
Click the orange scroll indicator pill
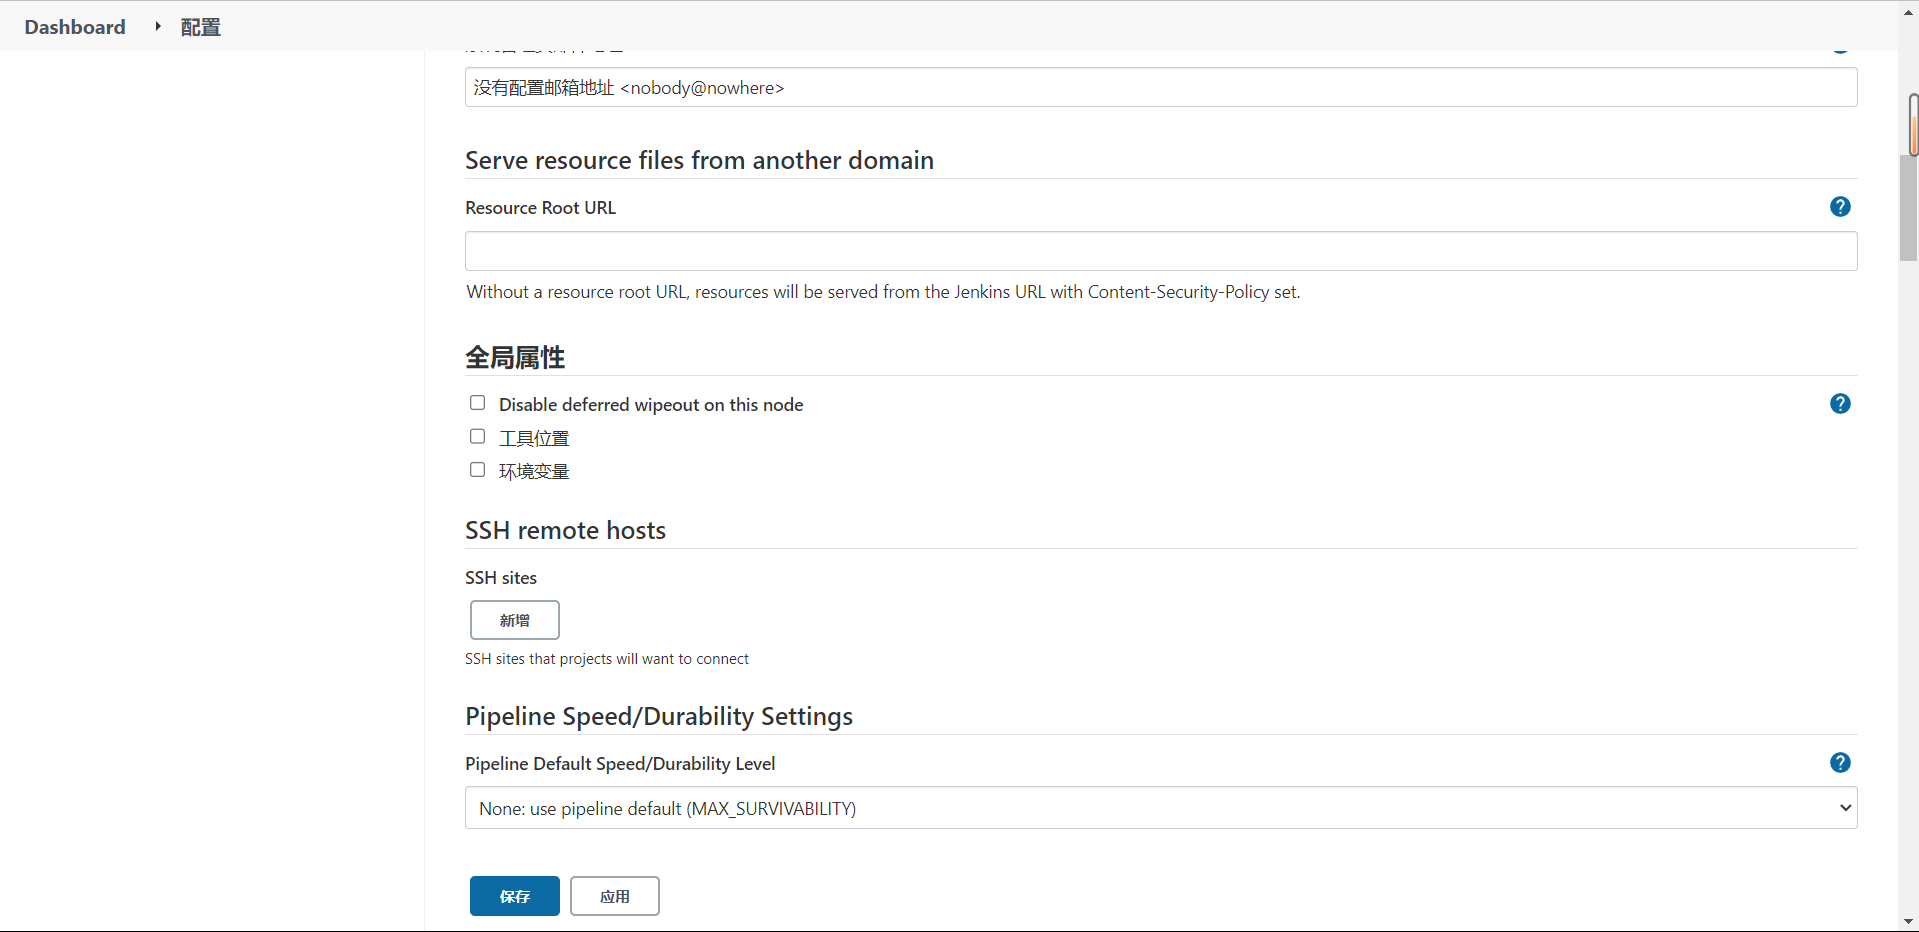[x=1913, y=125]
